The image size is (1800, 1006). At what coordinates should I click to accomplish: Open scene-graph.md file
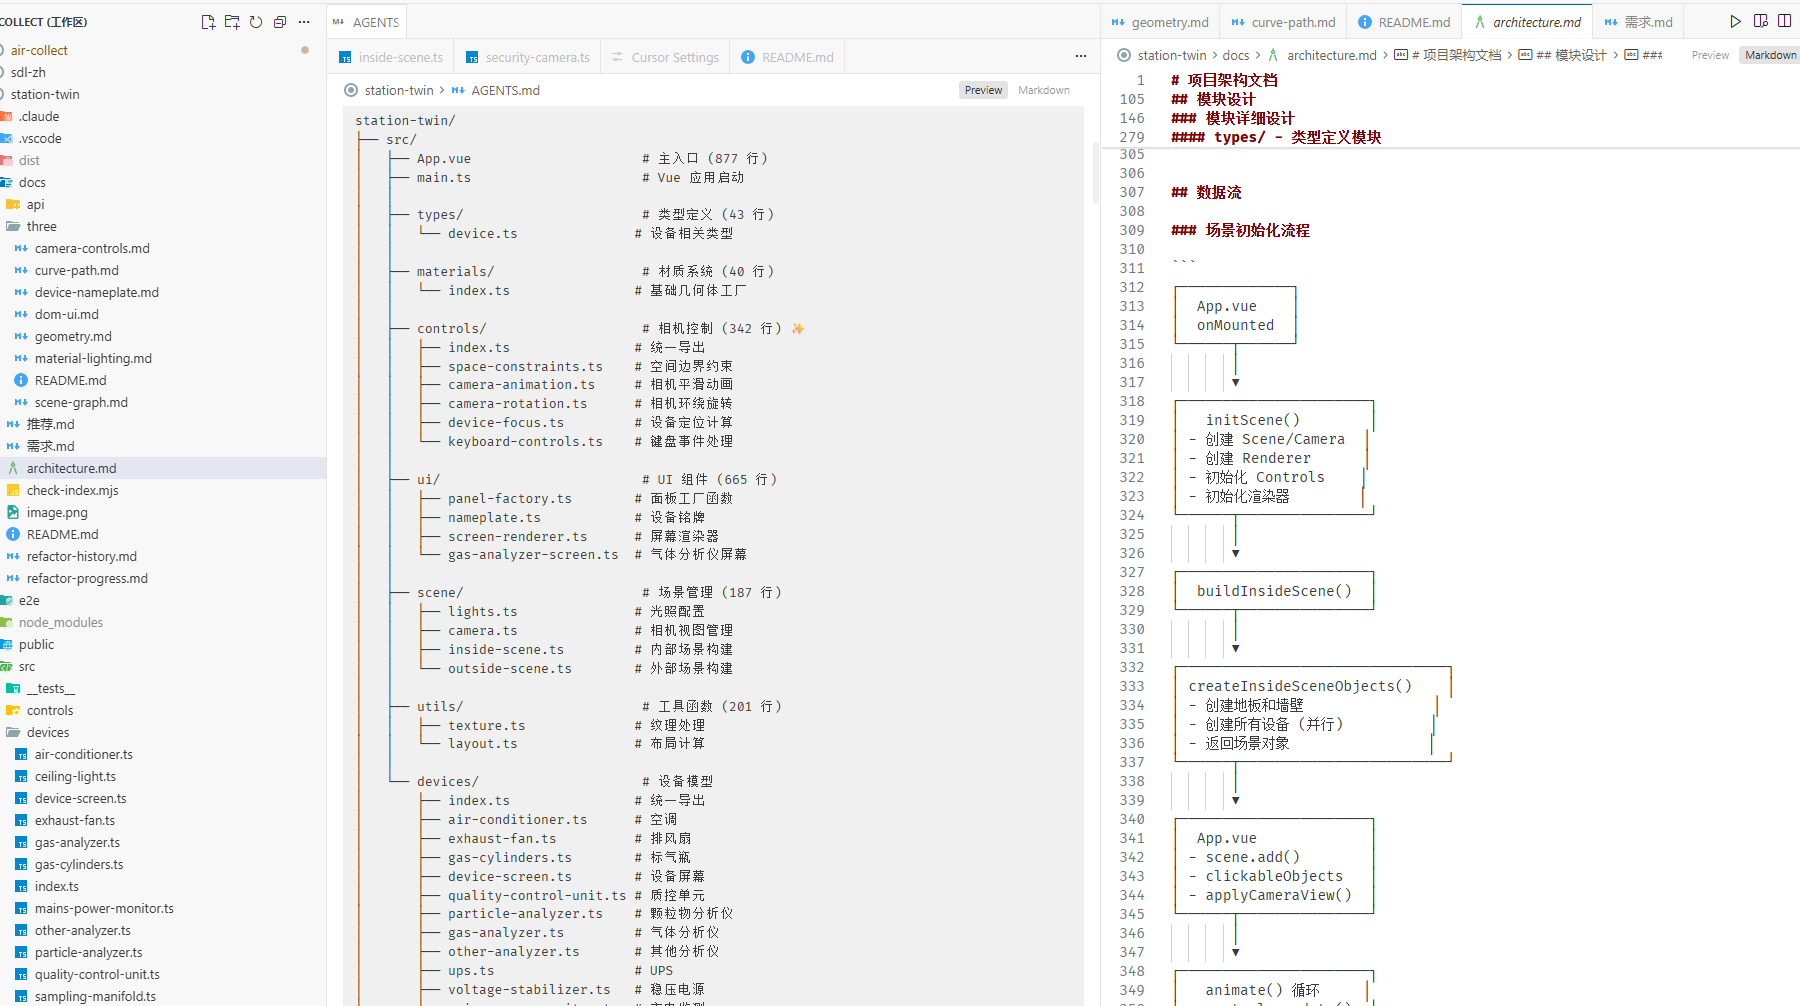(81, 402)
